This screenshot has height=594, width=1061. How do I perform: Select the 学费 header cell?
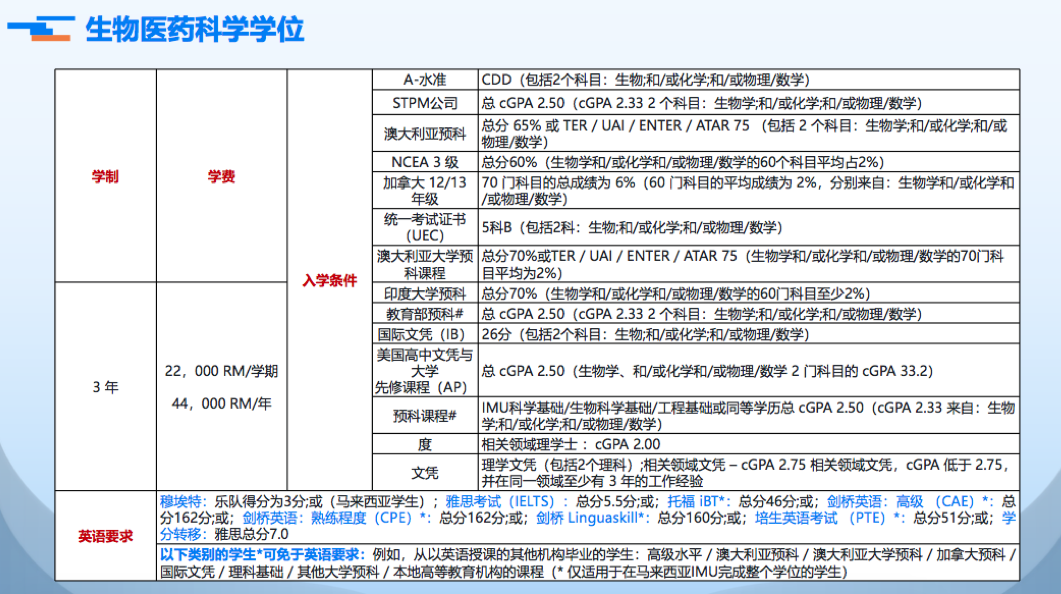[221, 177]
